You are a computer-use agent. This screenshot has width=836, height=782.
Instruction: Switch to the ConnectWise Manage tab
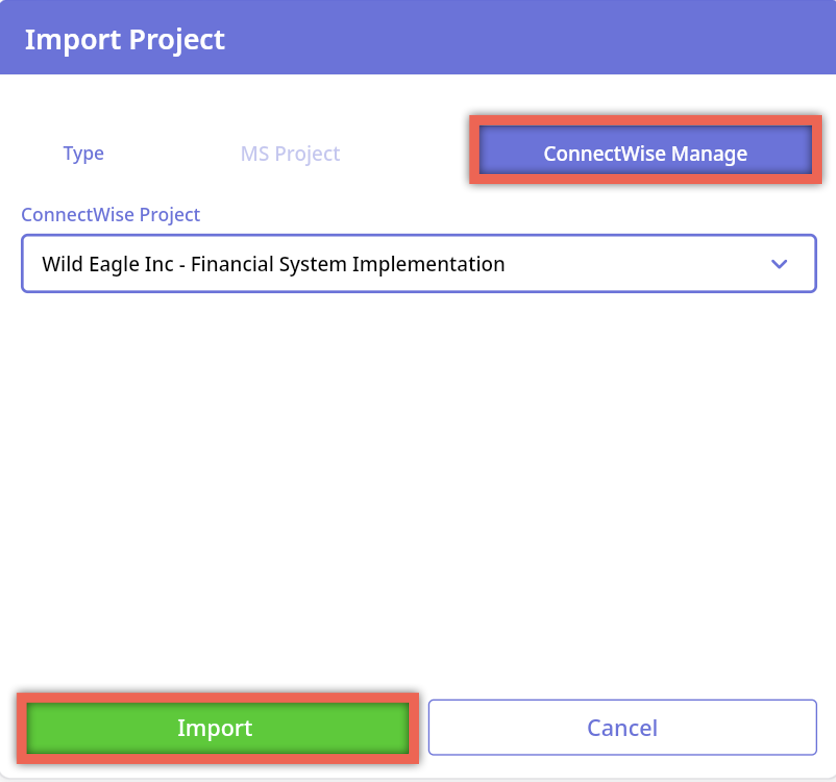pyautogui.click(x=645, y=154)
